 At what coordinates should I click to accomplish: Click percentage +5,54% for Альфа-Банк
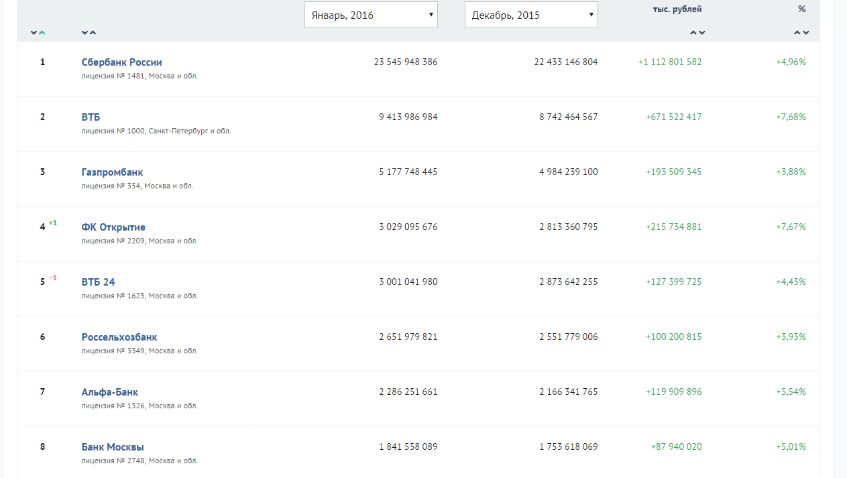(791, 392)
